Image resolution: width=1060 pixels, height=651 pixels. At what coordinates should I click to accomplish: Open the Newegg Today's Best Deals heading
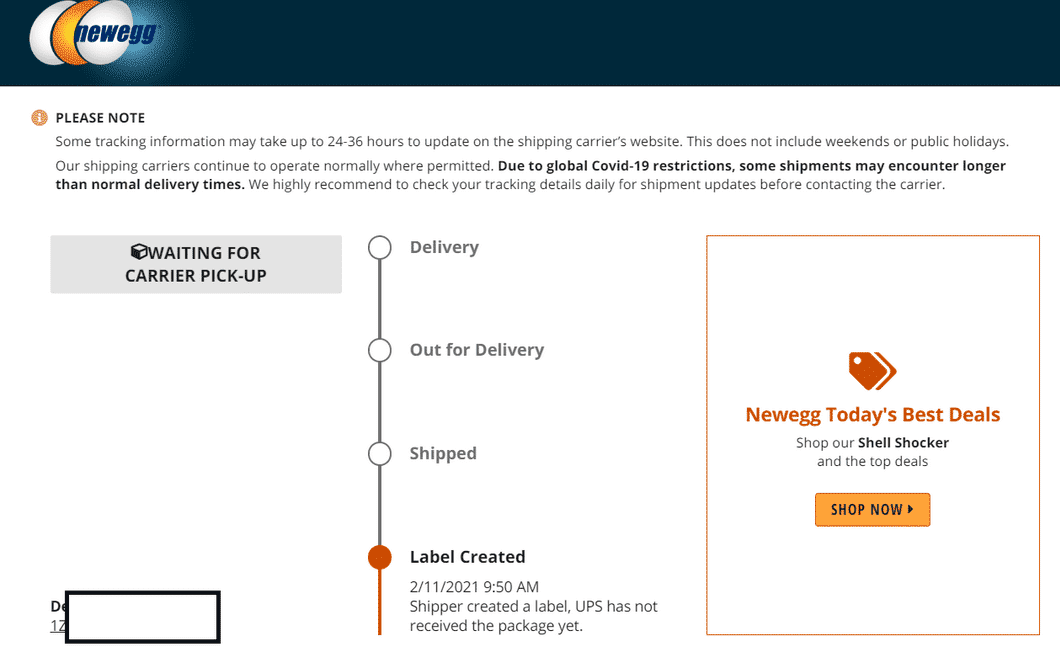872,415
